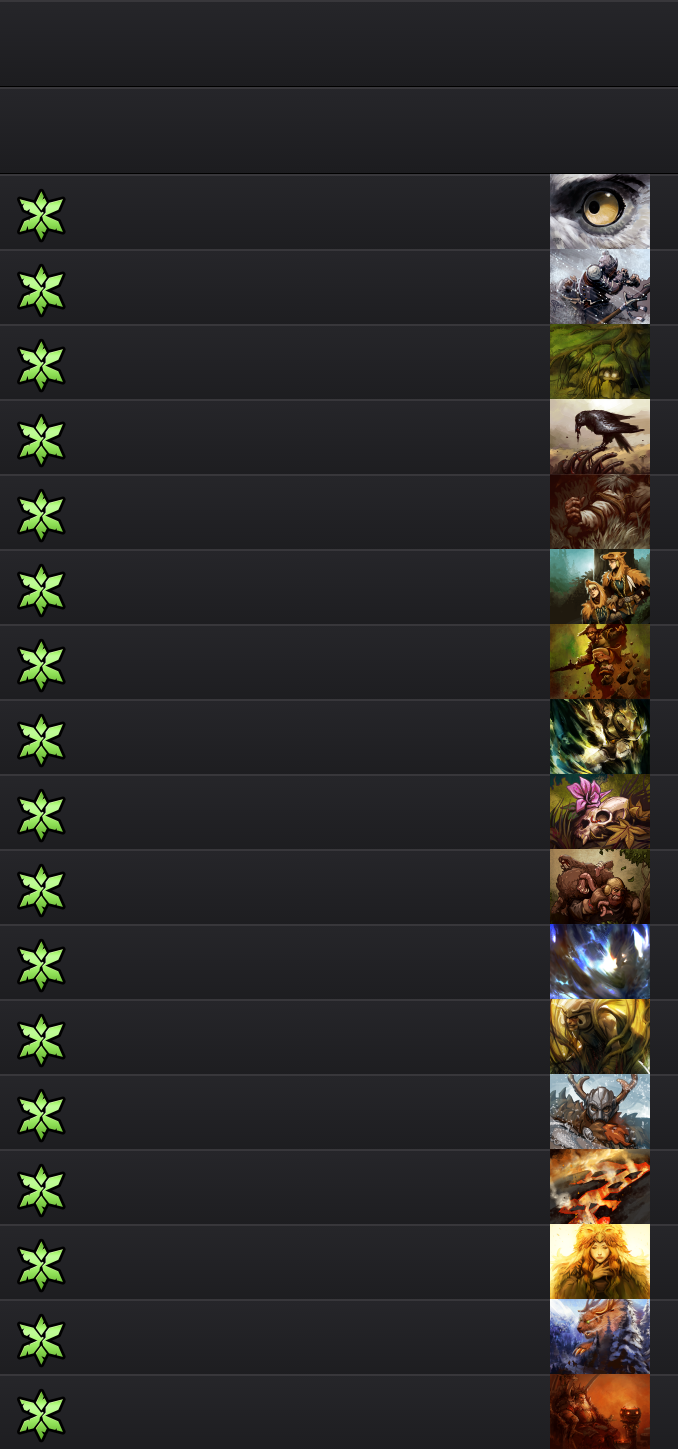678x1449 pixels.
Task: Click the leaf icon in the flower skull row
Action: pyautogui.click(x=41, y=815)
